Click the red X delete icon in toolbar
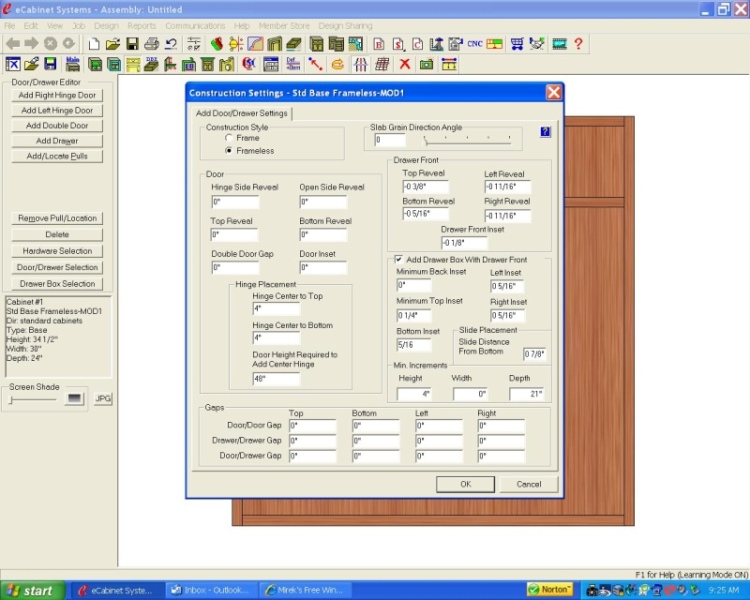750x600 pixels. point(404,64)
